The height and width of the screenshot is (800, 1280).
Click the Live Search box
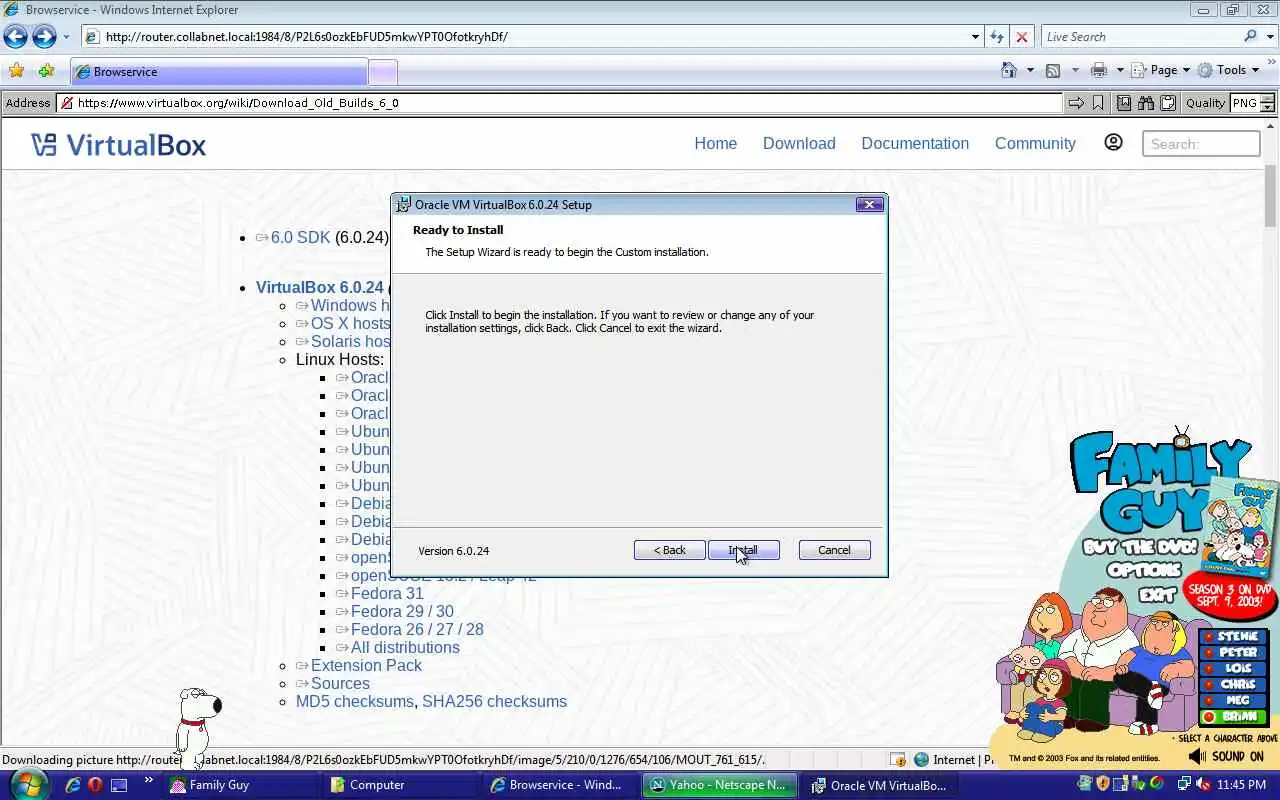point(1140,37)
